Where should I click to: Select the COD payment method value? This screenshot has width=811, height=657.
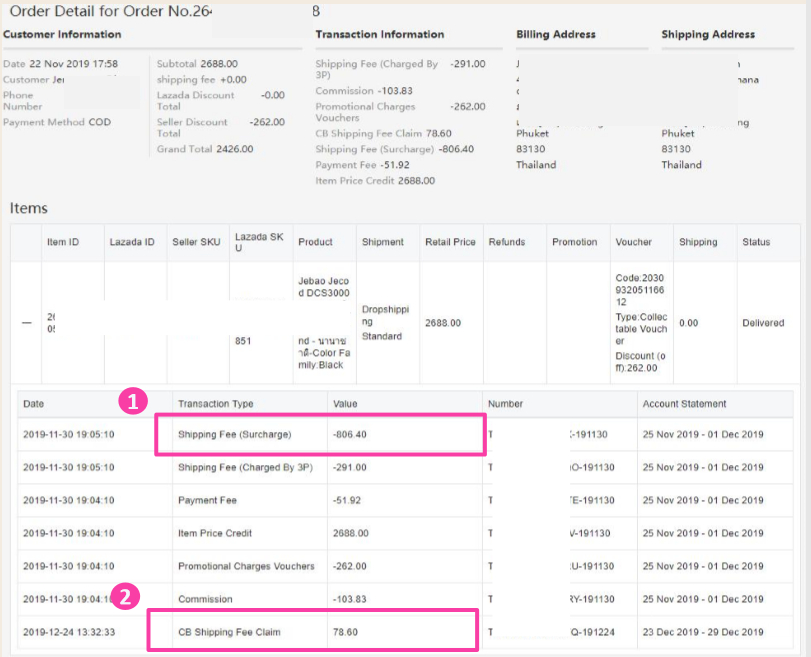[99, 122]
